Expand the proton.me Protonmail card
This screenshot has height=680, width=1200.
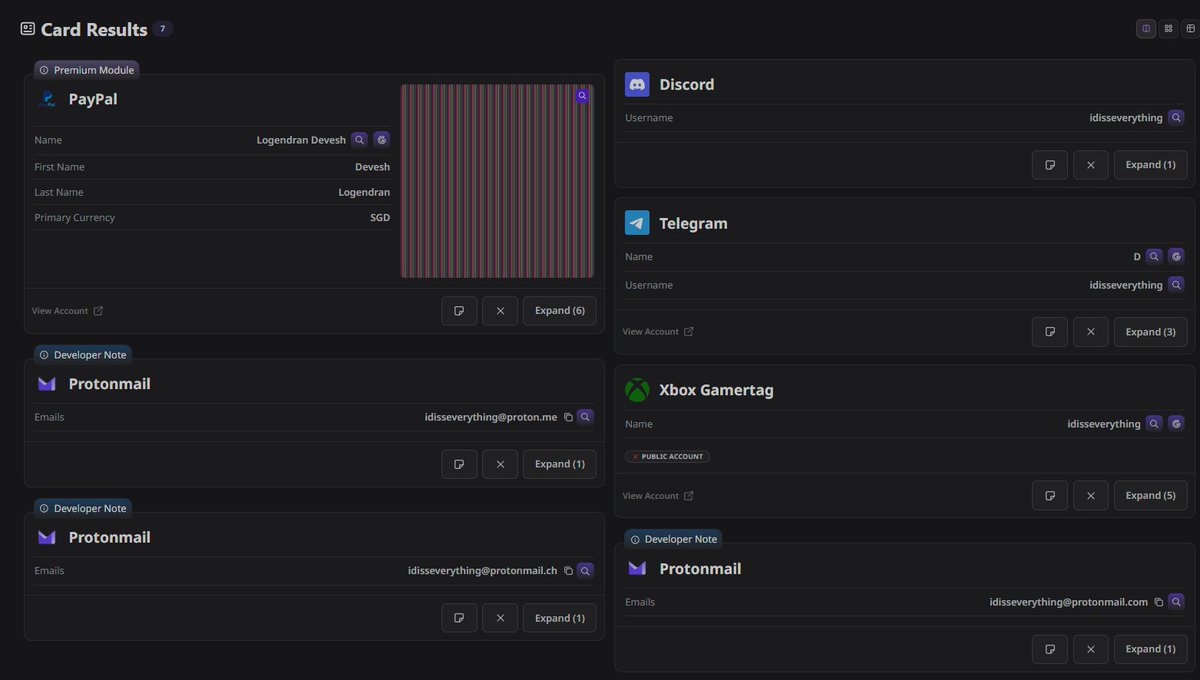click(x=560, y=464)
